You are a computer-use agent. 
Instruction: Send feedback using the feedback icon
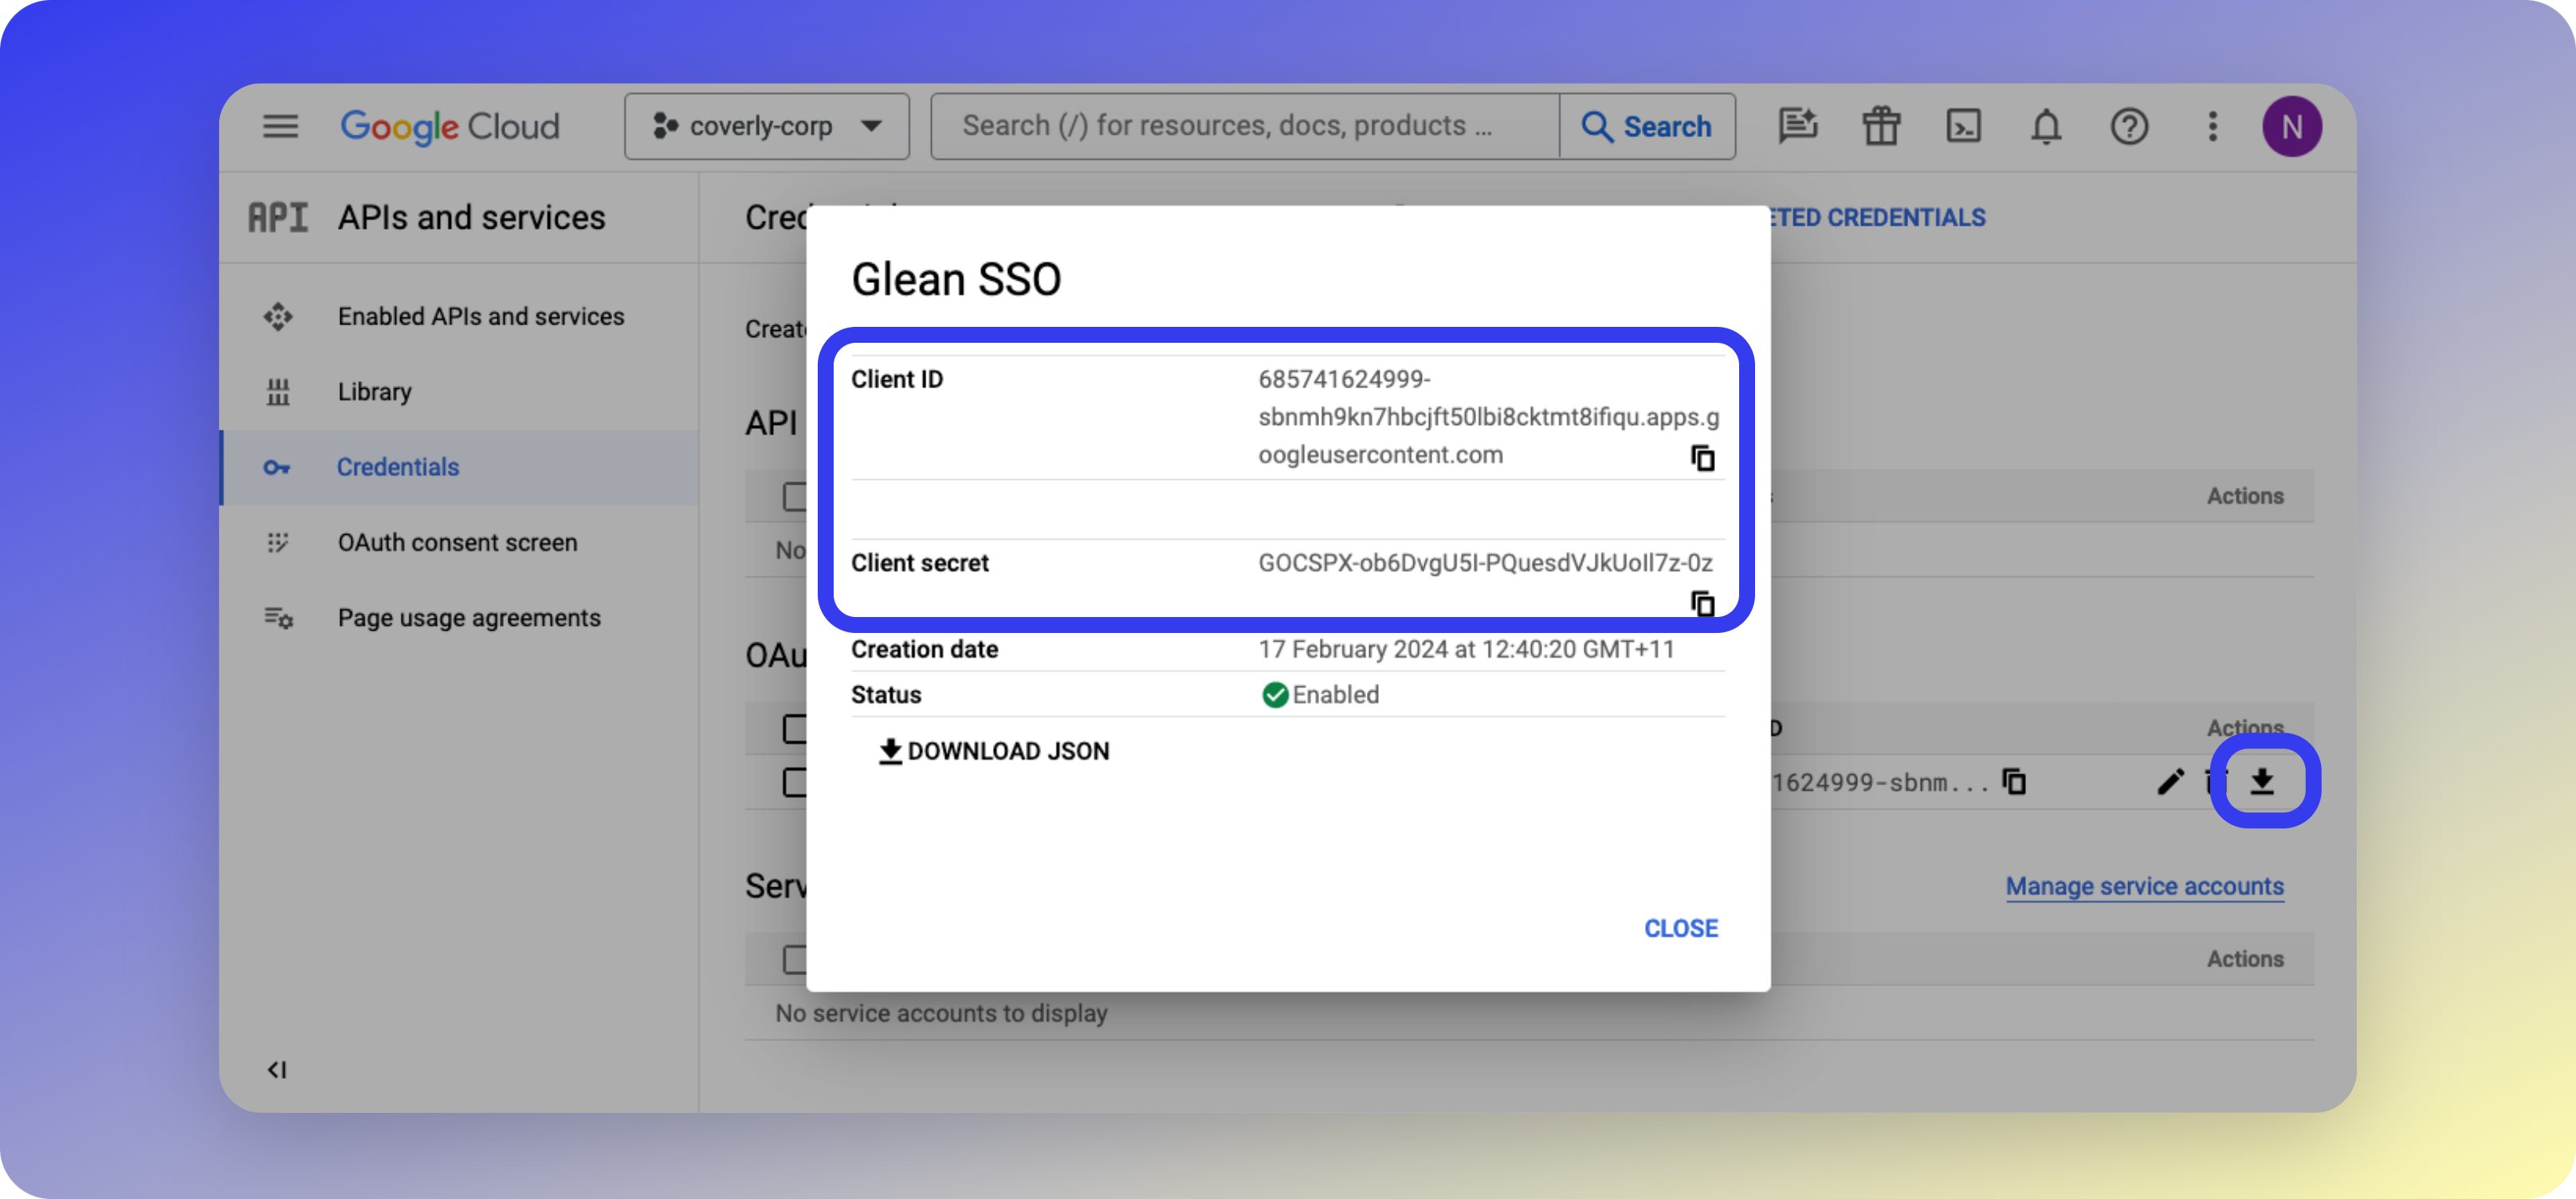pyautogui.click(x=1798, y=126)
